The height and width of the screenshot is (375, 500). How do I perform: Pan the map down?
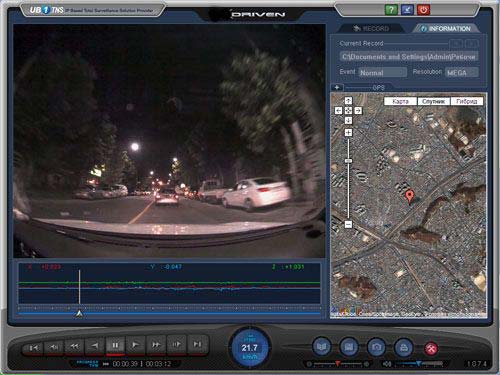[x=348, y=120]
